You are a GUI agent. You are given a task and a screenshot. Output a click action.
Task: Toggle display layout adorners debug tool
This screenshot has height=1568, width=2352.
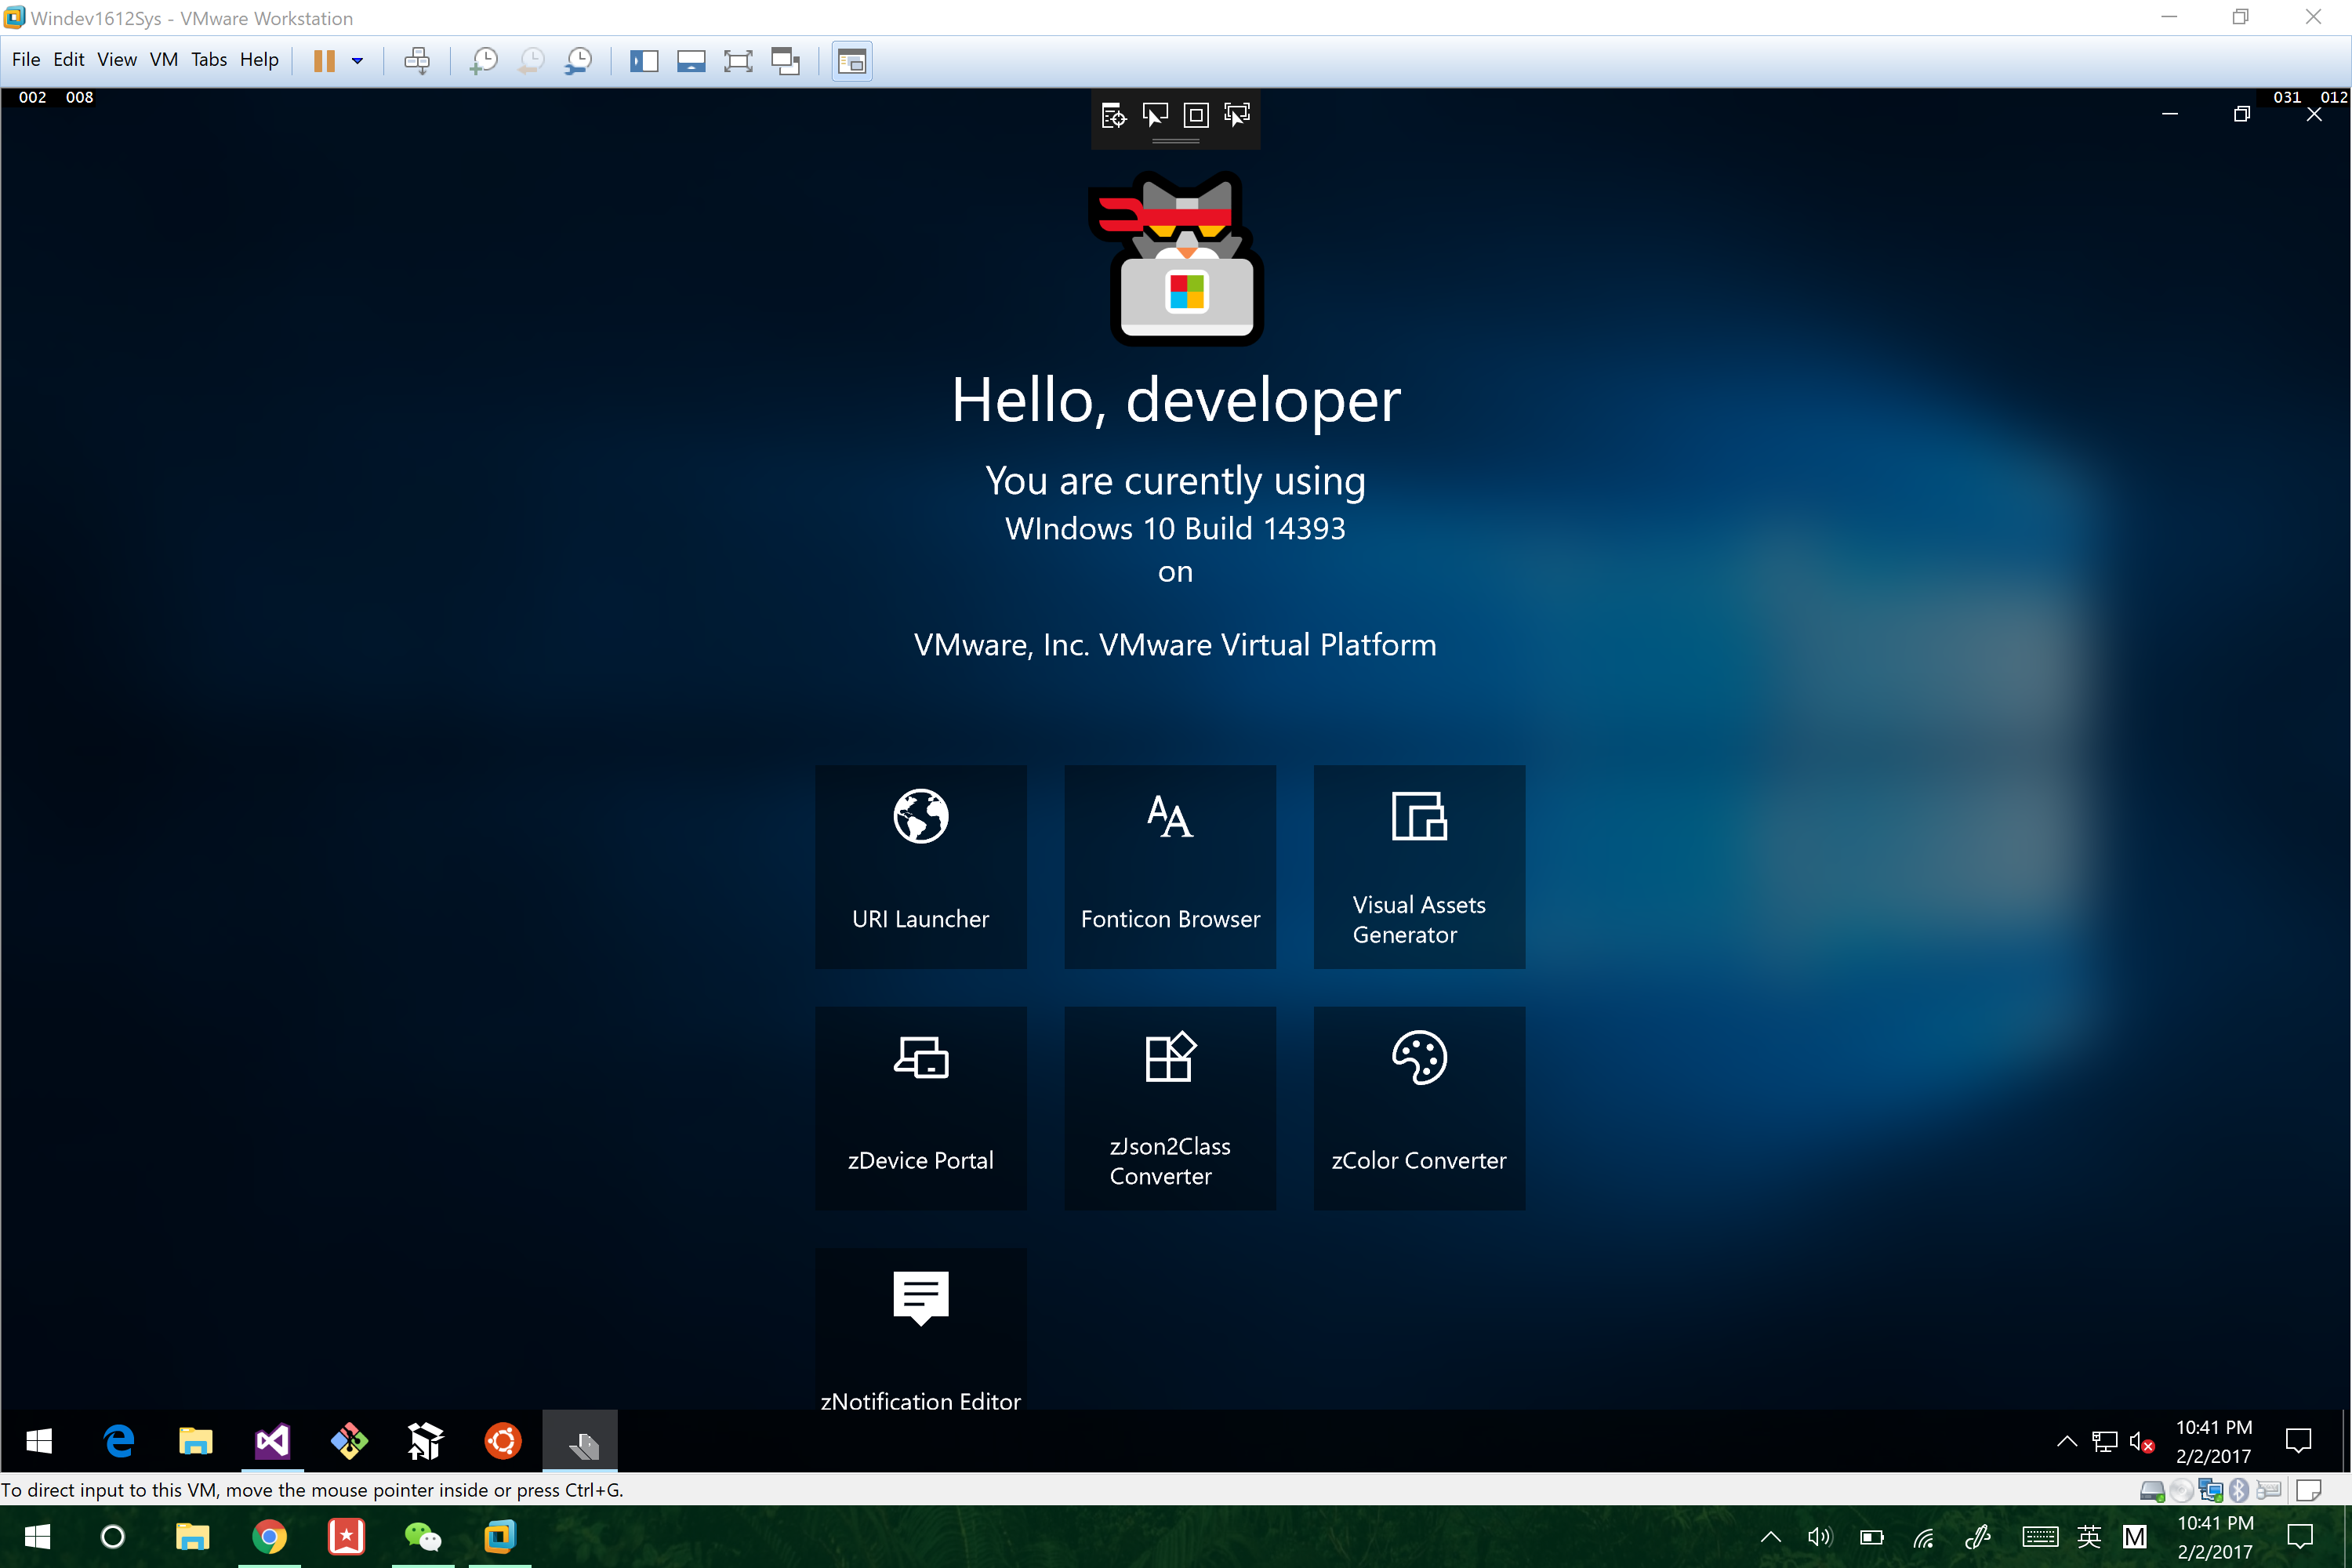1196,116
